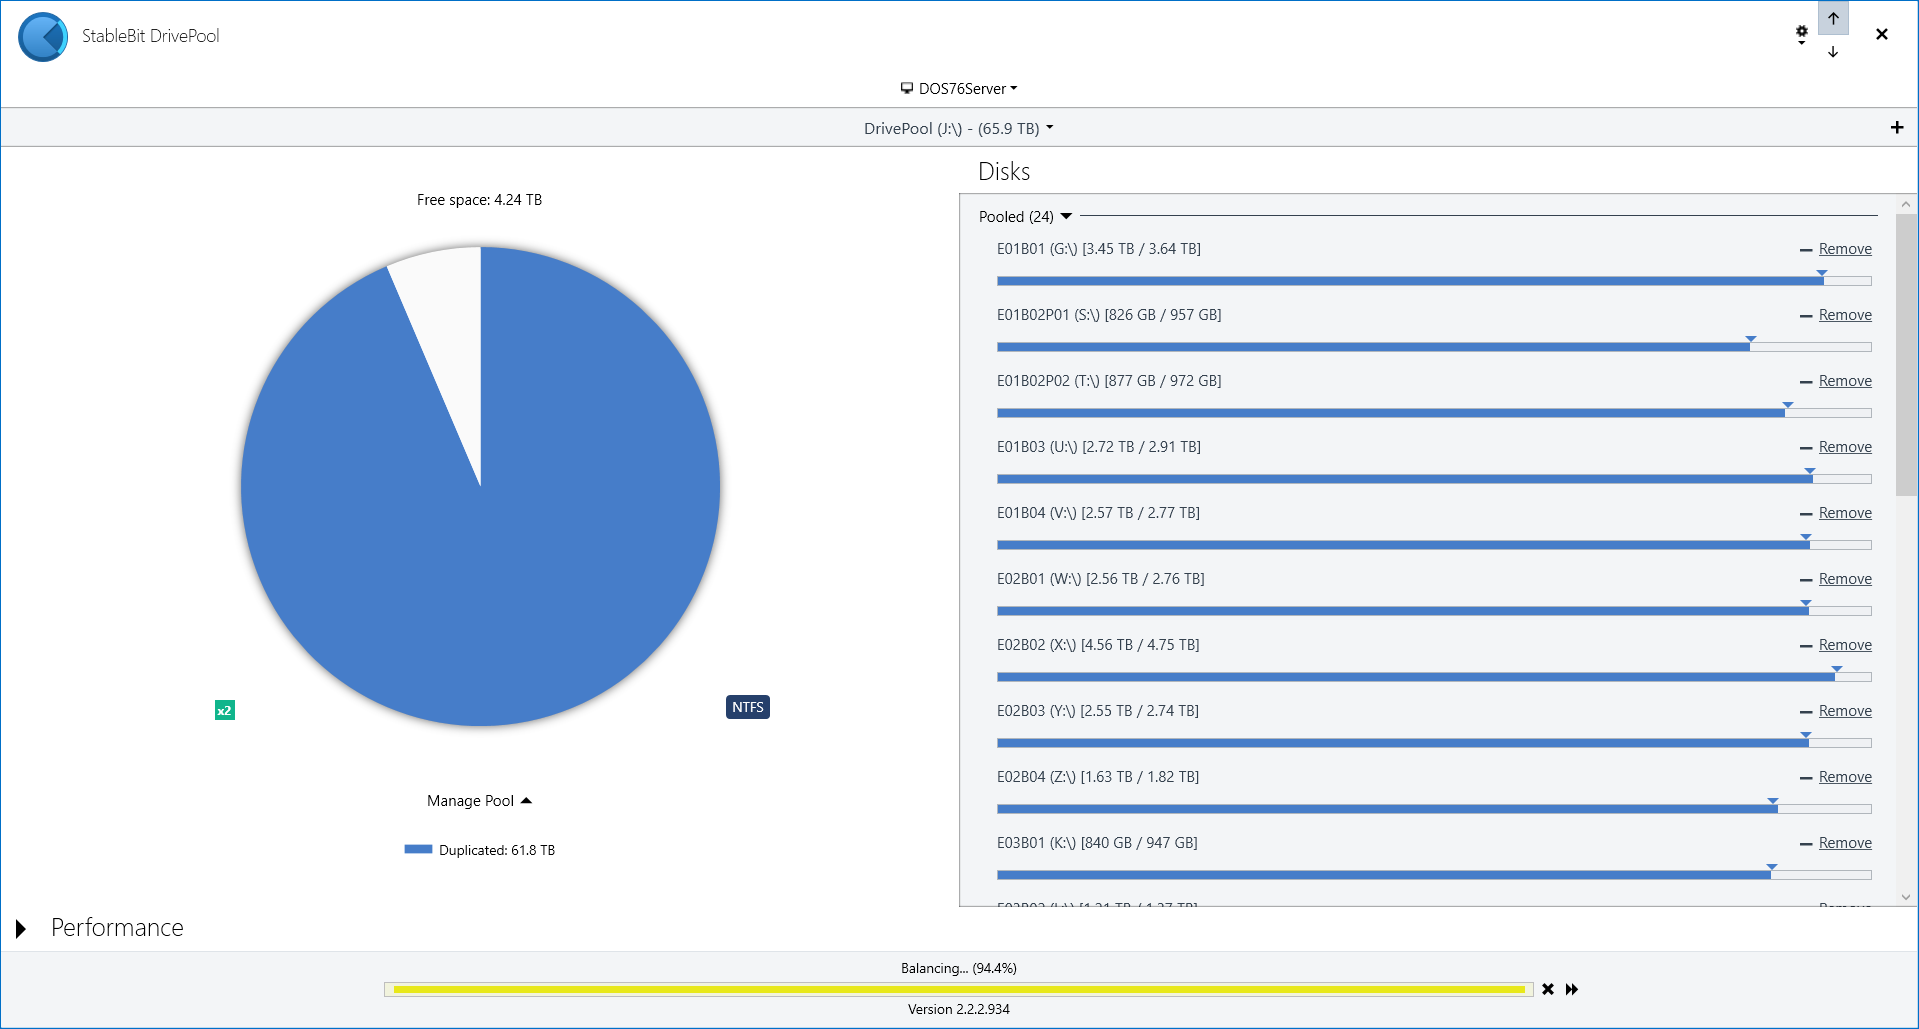1919x1029 pixels.
Task: Click the E01B02P01 (S:\) usage bar
Action: 1434,347
